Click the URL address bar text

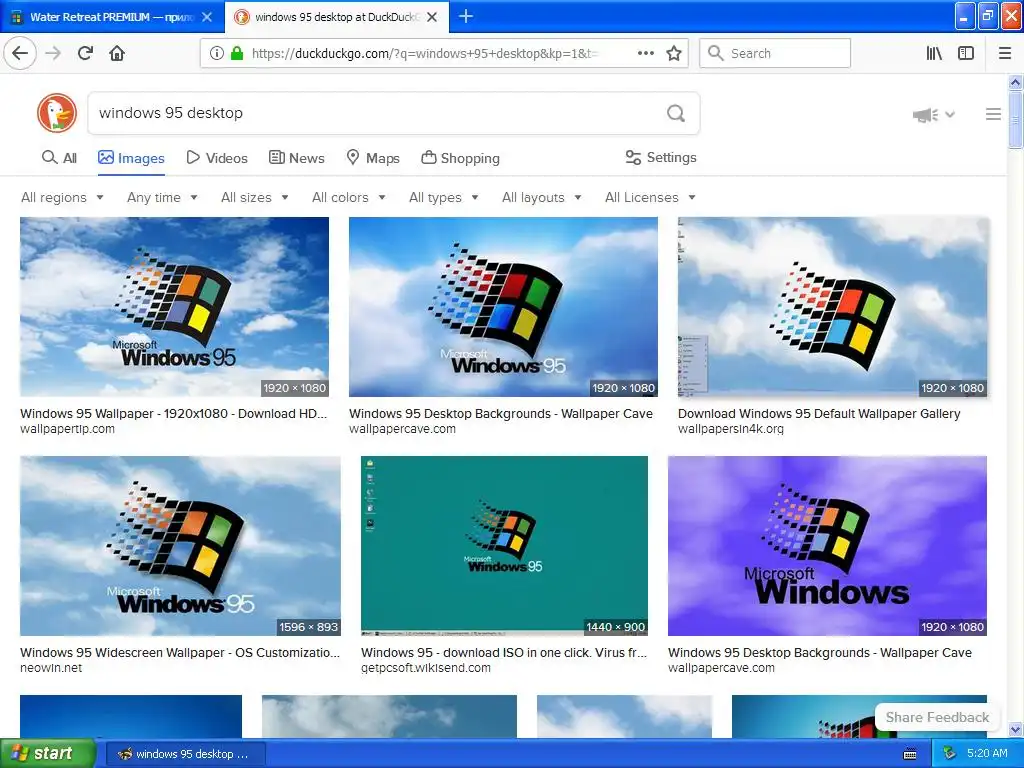tap(424, 53)
